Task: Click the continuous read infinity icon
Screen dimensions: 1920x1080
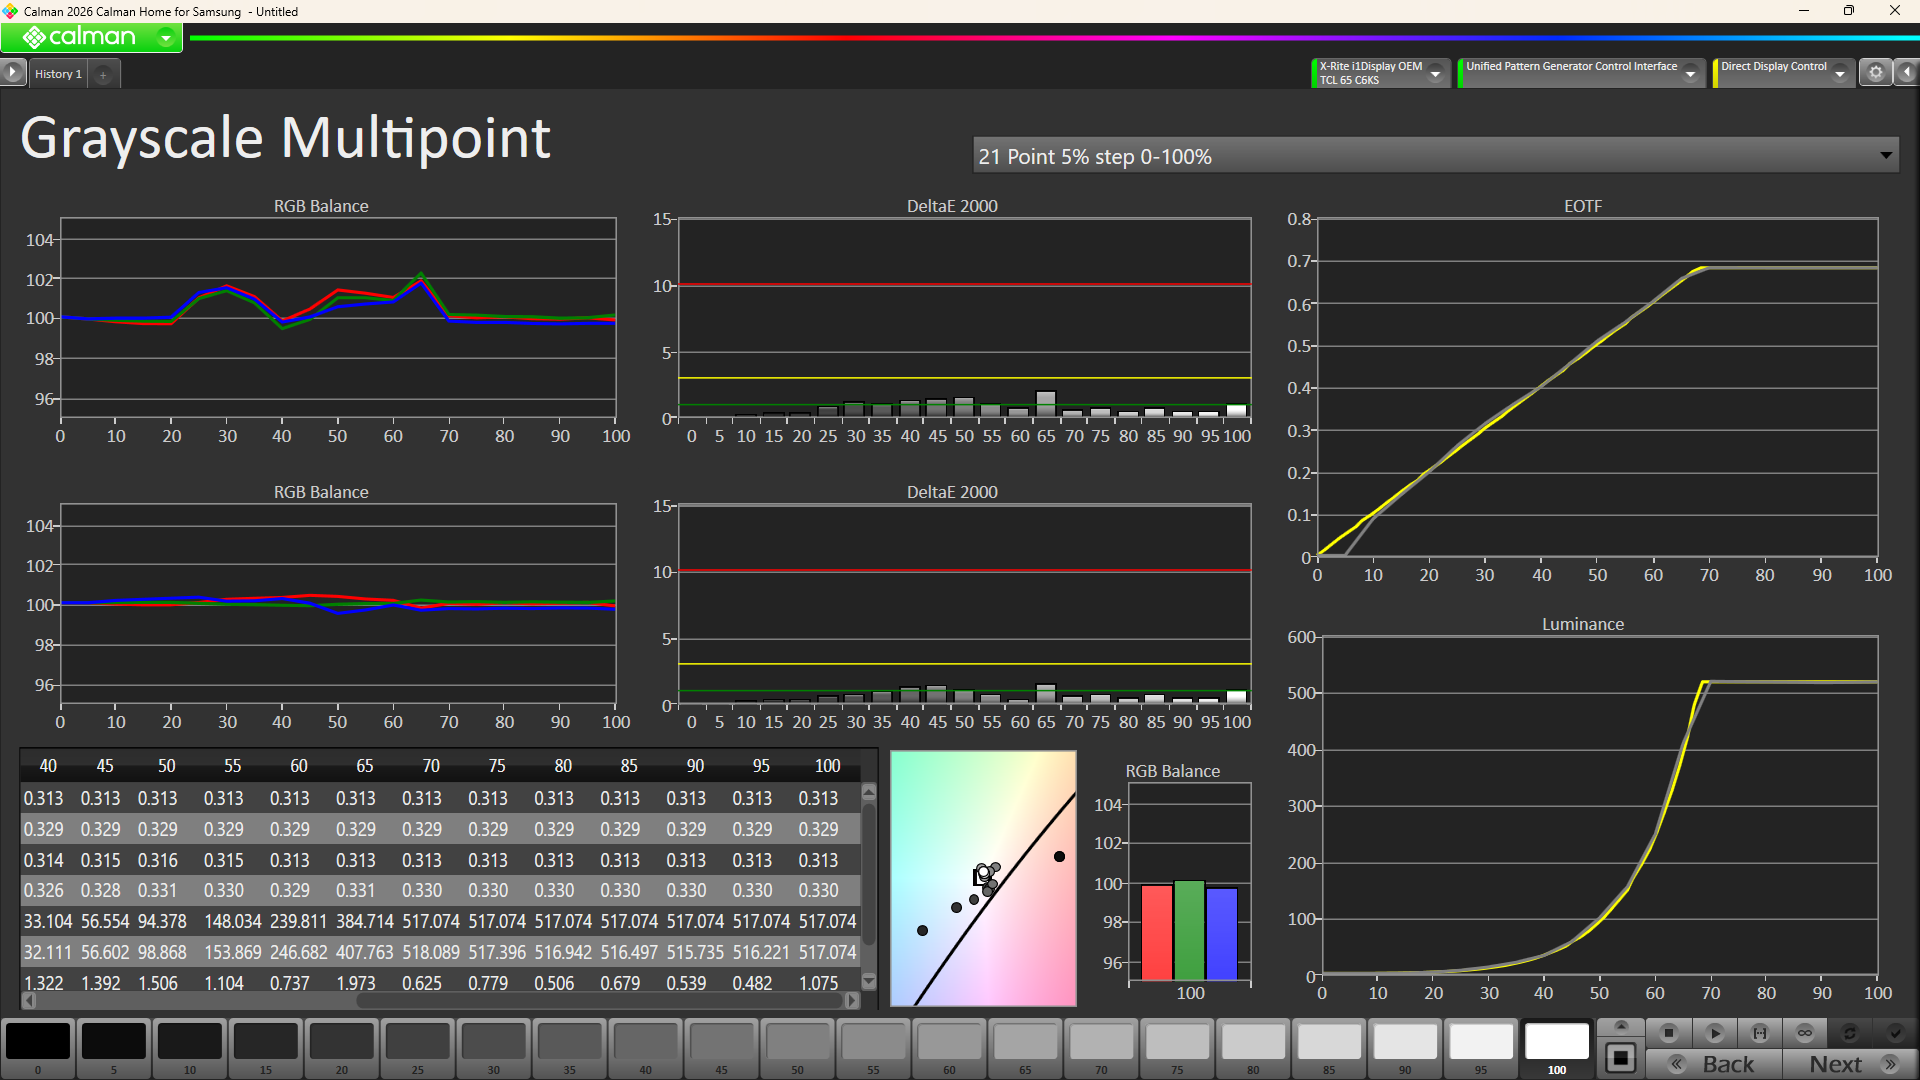Action: [x=1804, y=1032]
